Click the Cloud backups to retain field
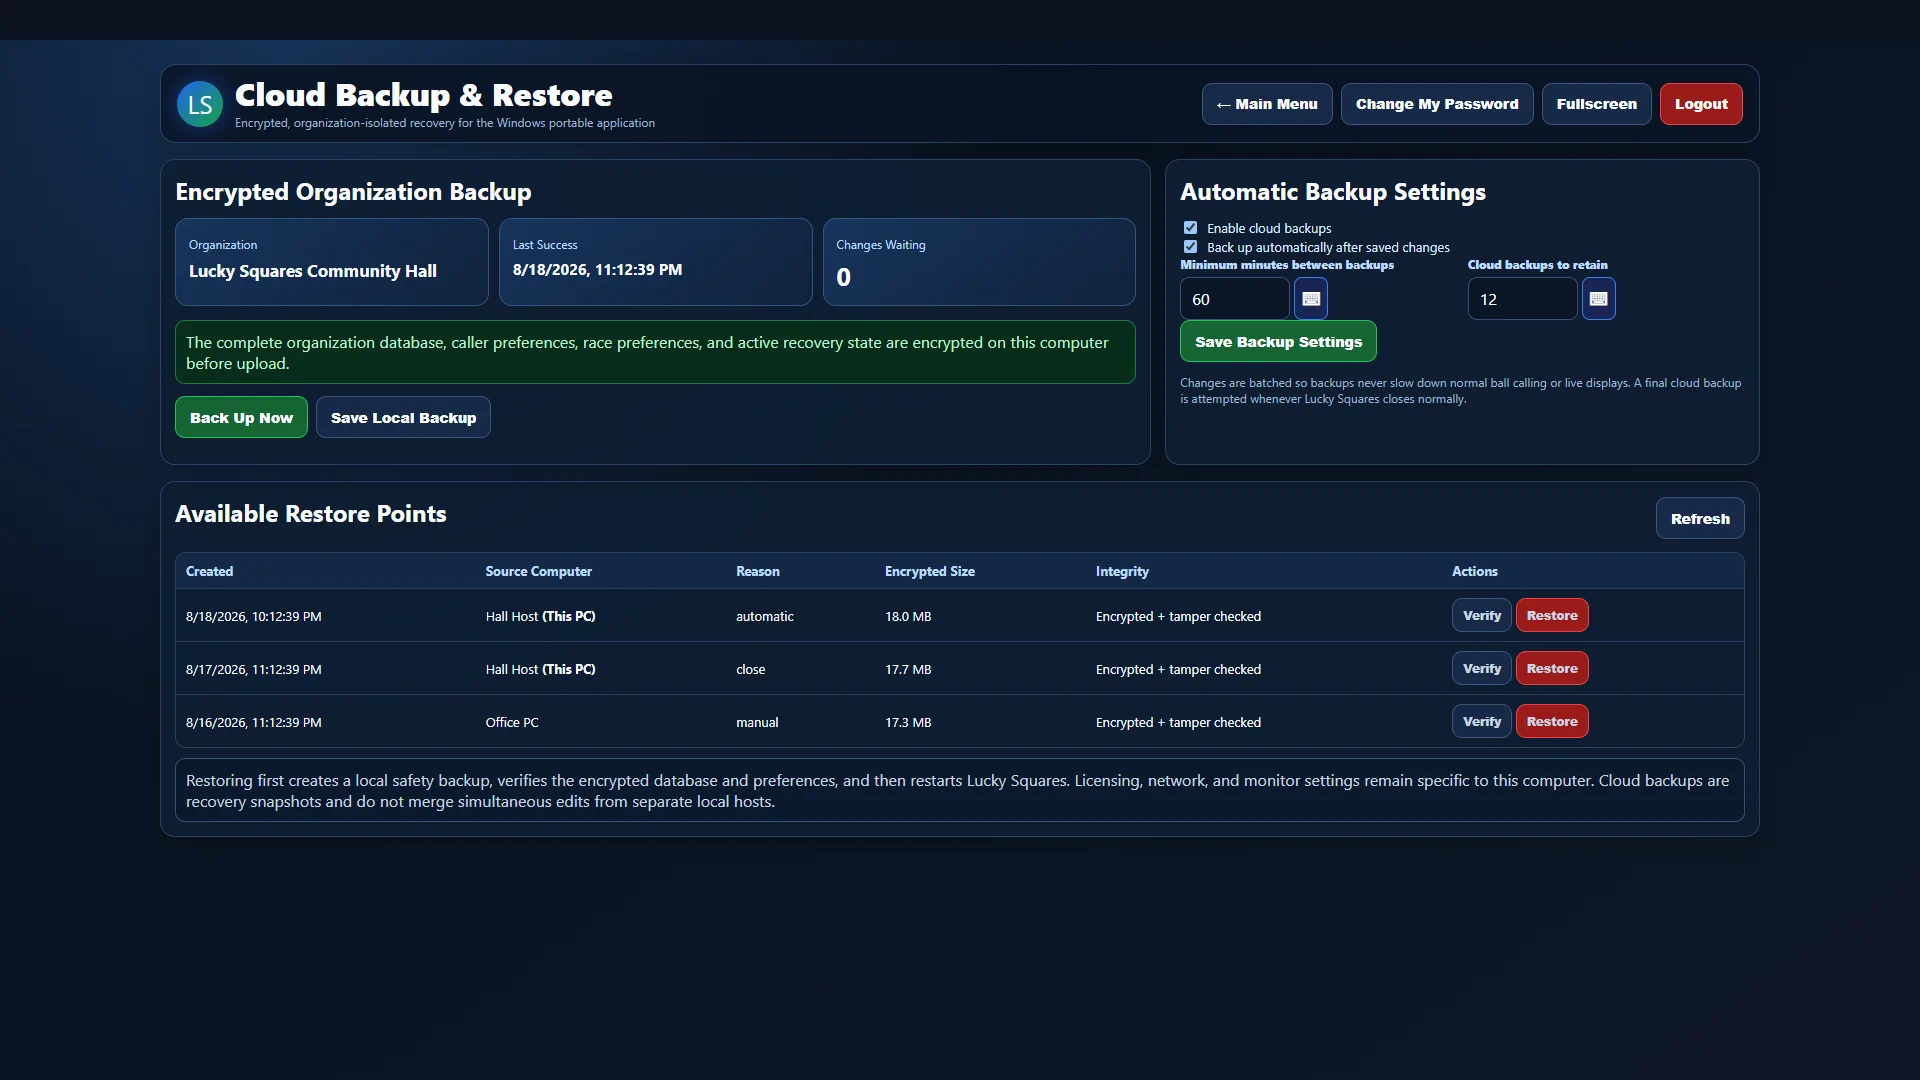 tap(1522, 299)
